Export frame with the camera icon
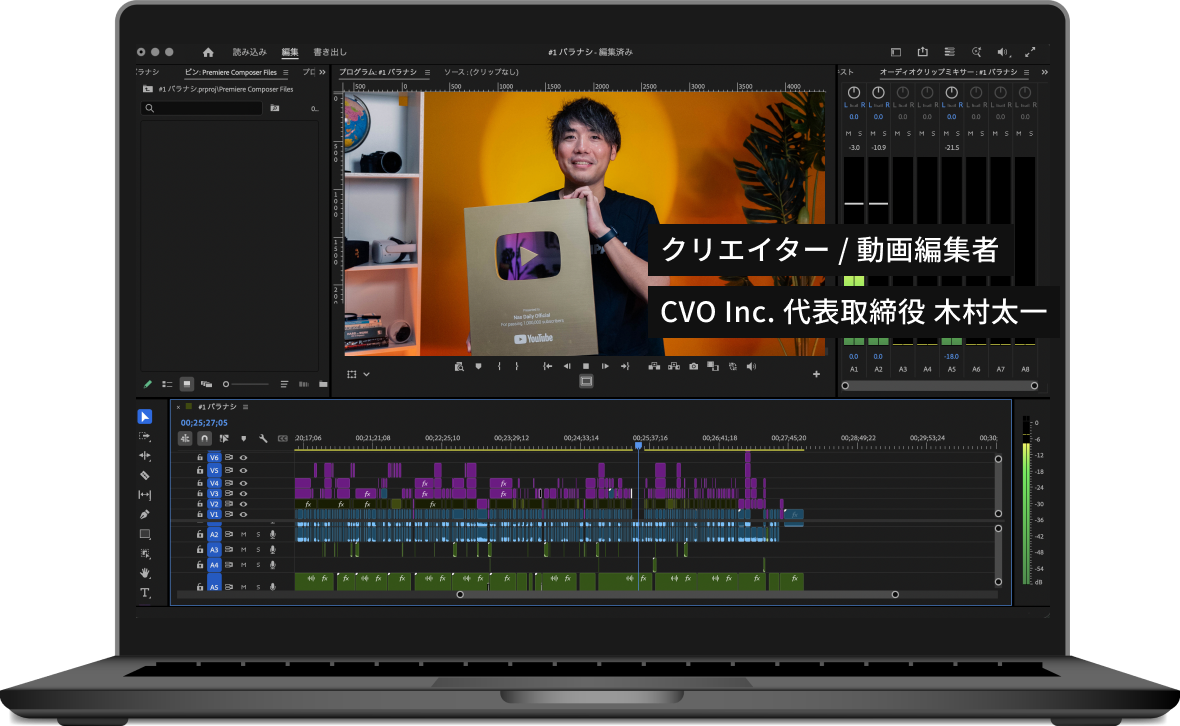Screen dimensions: 1180x726 pos(693,366)
